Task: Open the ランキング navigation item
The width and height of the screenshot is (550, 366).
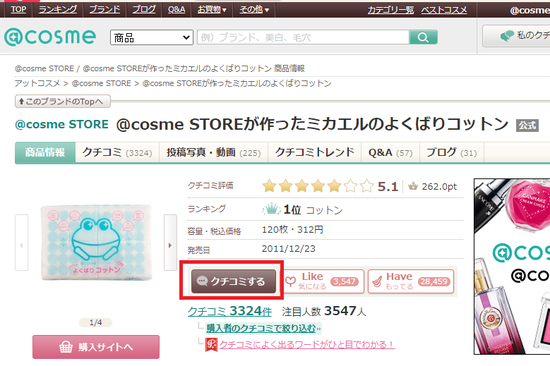Action: click(x=58, y=9)
